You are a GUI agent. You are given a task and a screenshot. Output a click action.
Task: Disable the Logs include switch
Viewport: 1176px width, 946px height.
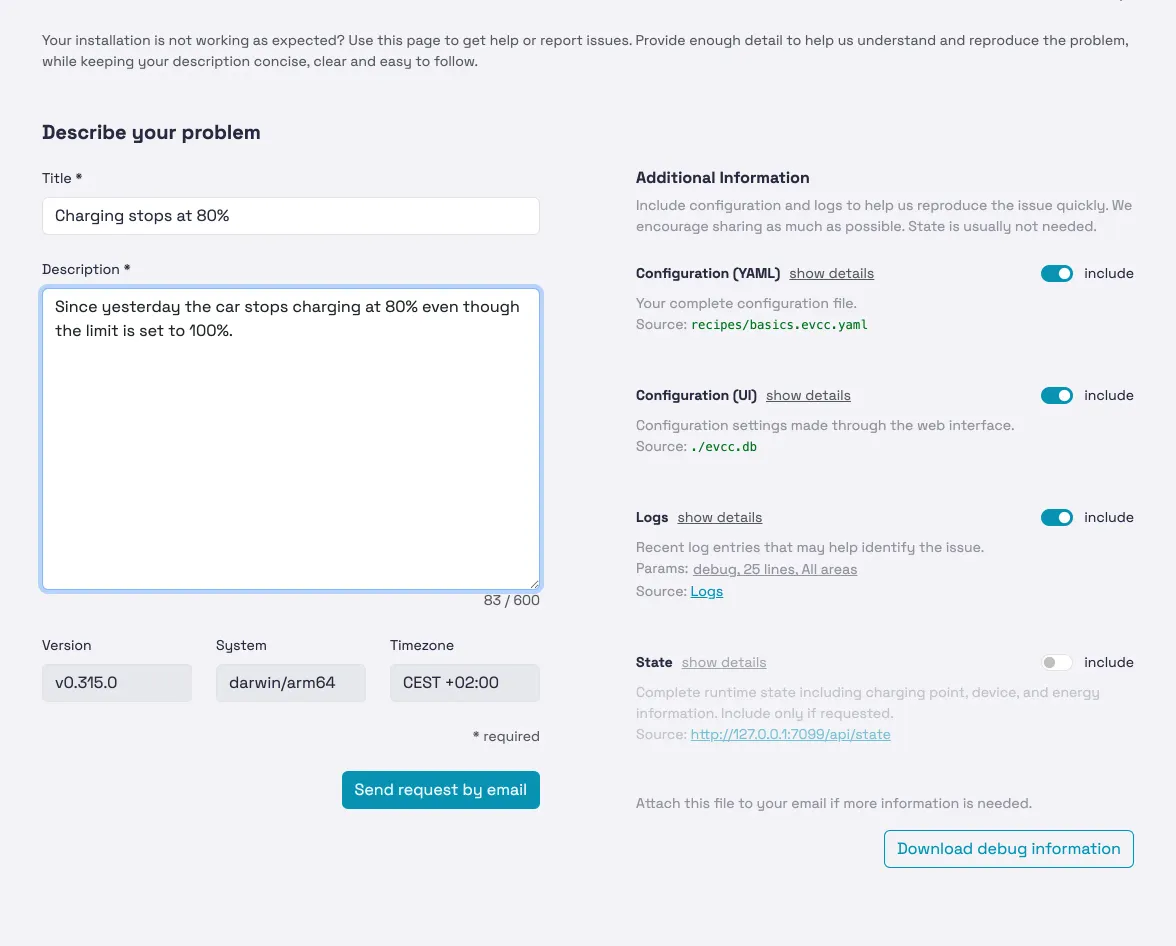tap(1056, 518)
